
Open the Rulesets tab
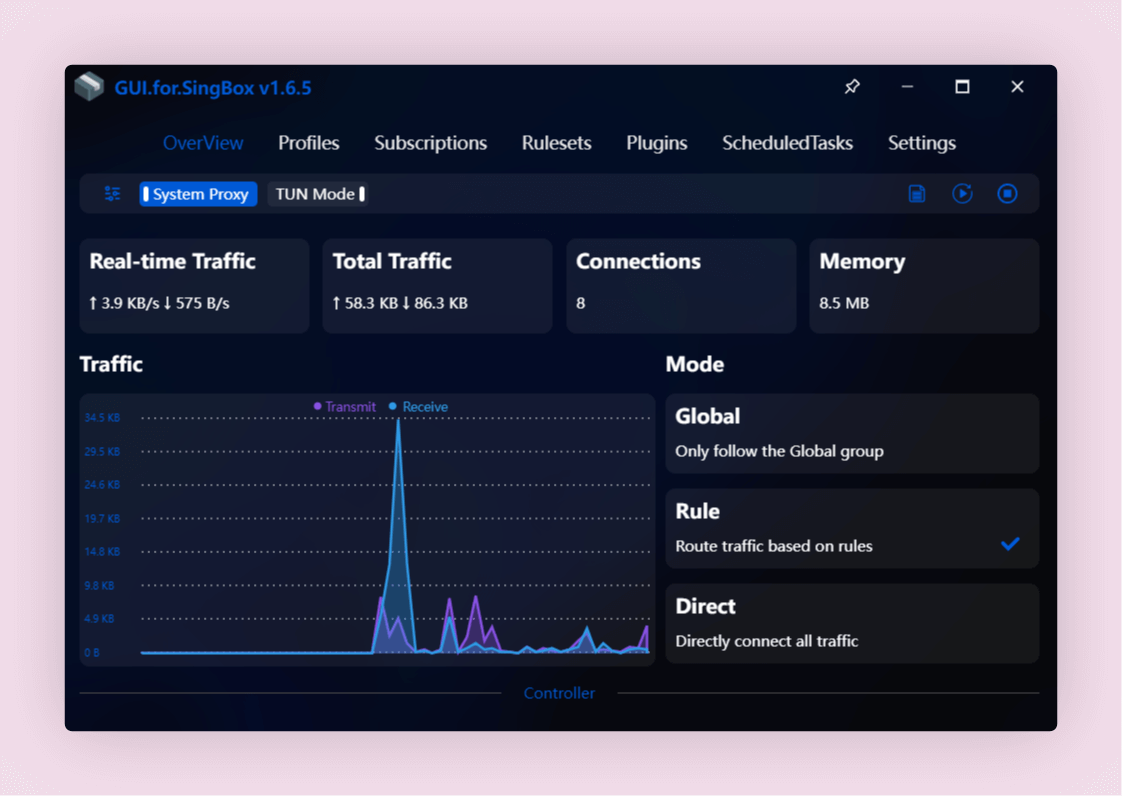pos(557,143)
